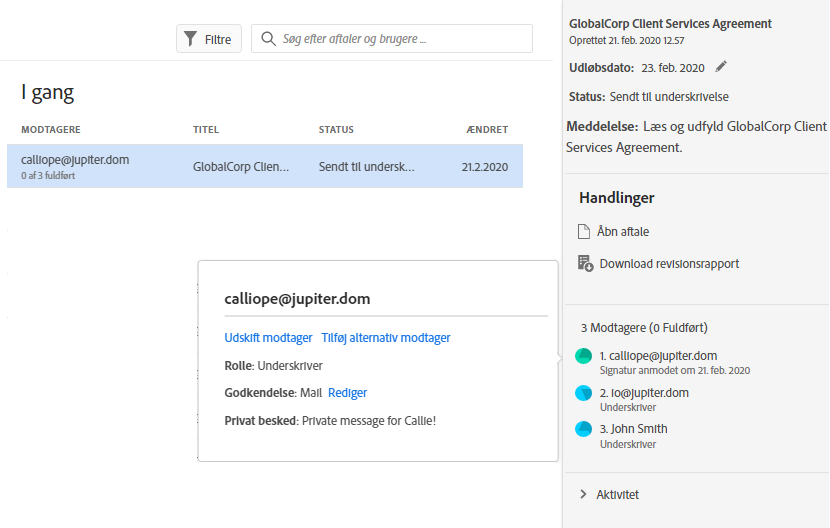Click calliope's green recipient status icon
830x528 pixels.
[x=584, y=356]
